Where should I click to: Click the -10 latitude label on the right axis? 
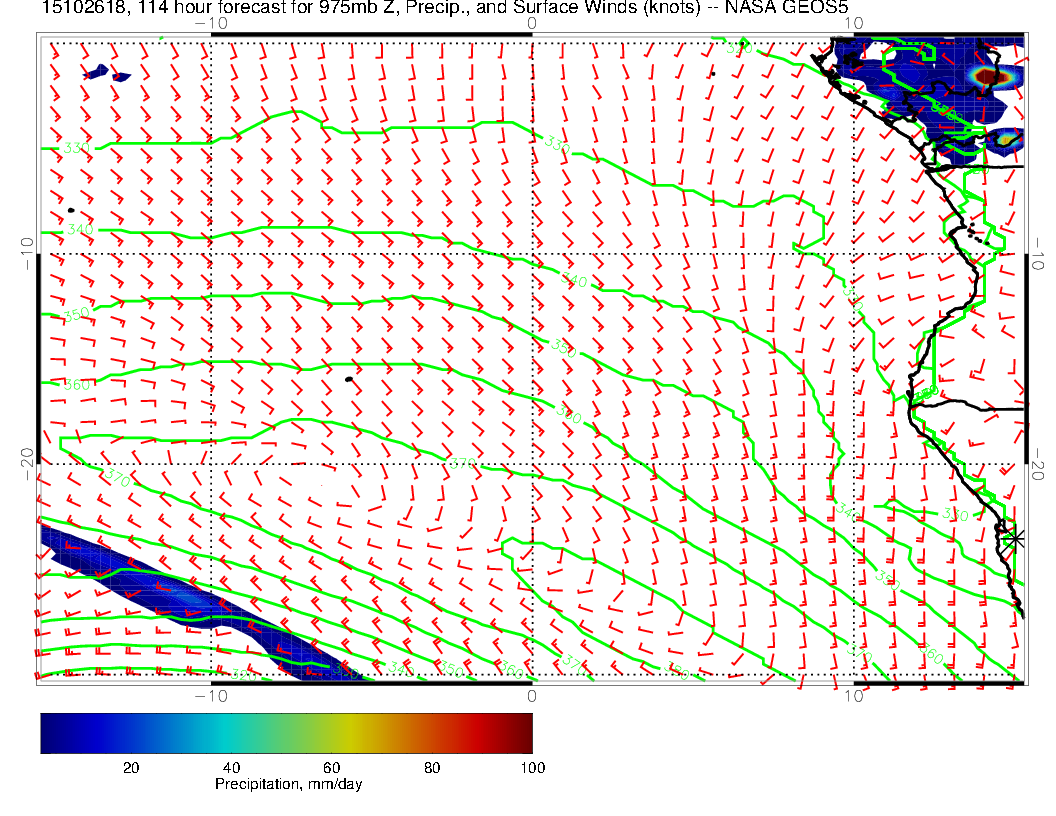pyautogui.click(x=1039, y=254)
